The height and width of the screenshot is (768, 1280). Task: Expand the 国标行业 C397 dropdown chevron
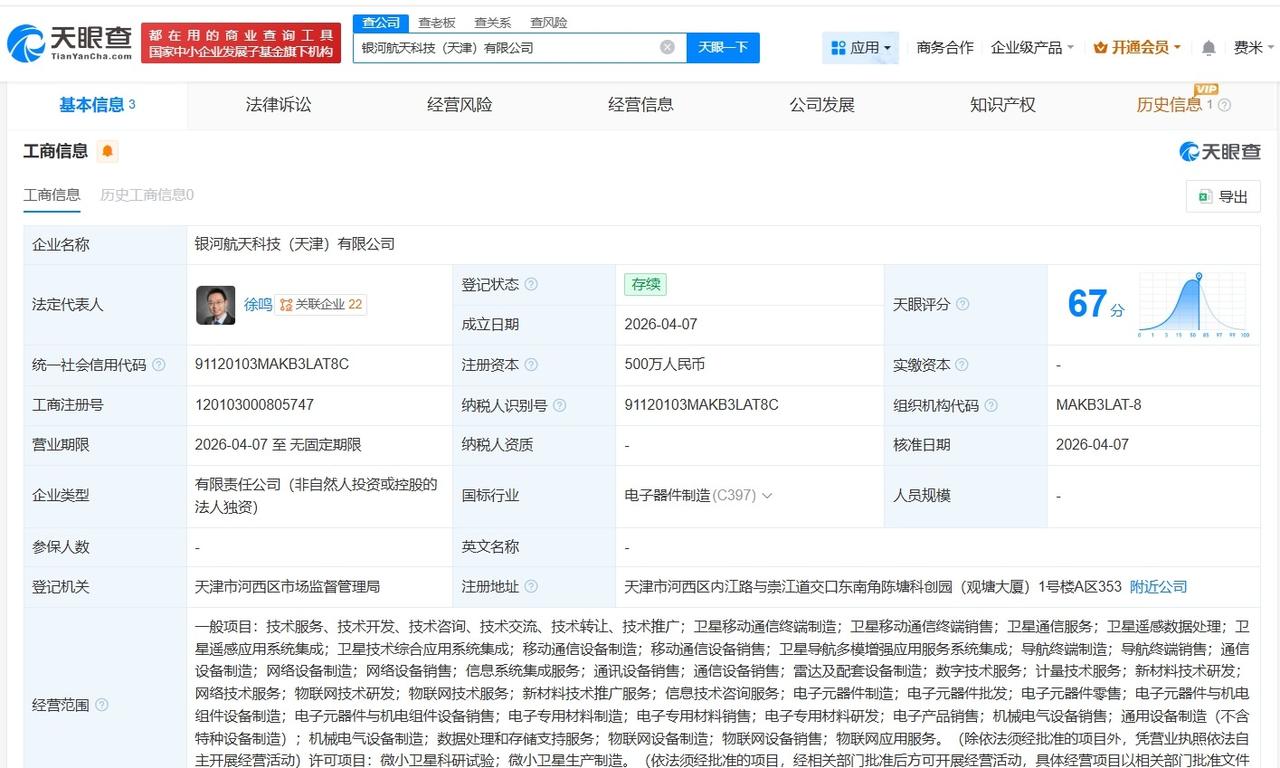(766, 495)
